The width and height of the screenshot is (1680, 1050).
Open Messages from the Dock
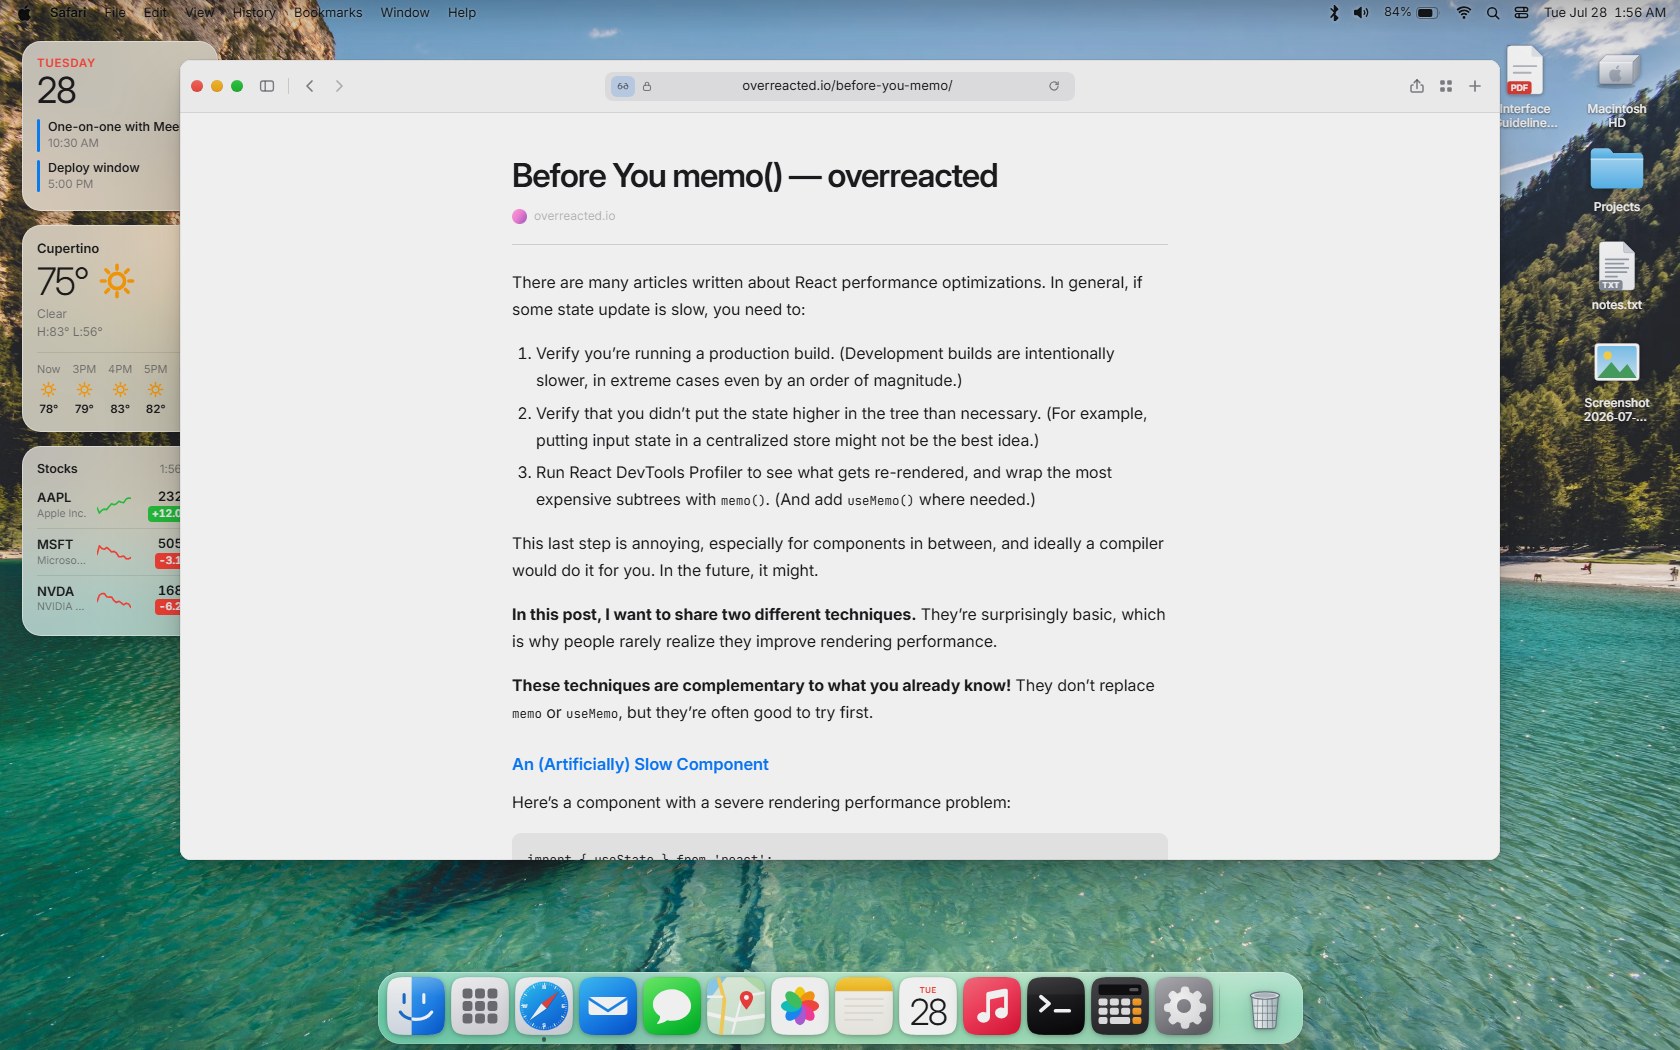[x=672, y=1006]
